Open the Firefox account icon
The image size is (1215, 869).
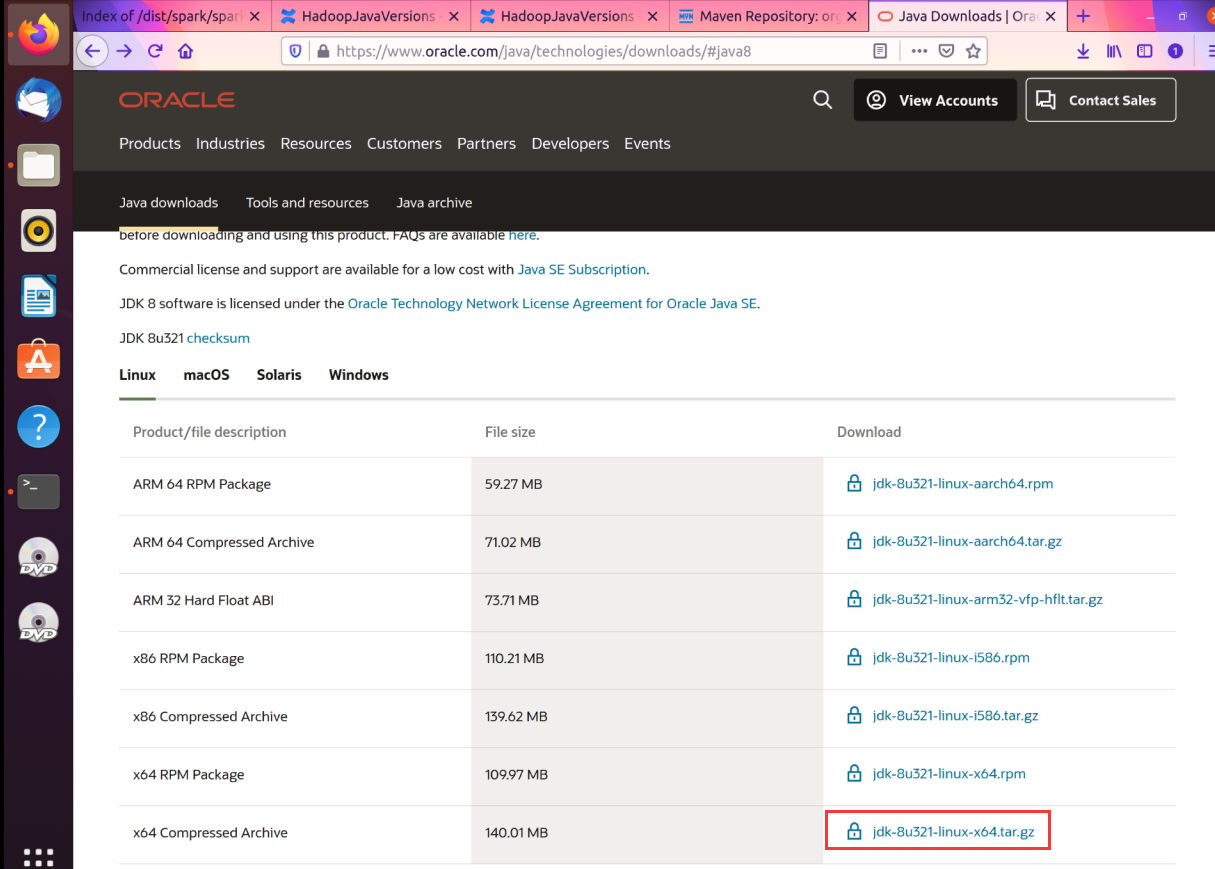click(x=1175, y=51)
